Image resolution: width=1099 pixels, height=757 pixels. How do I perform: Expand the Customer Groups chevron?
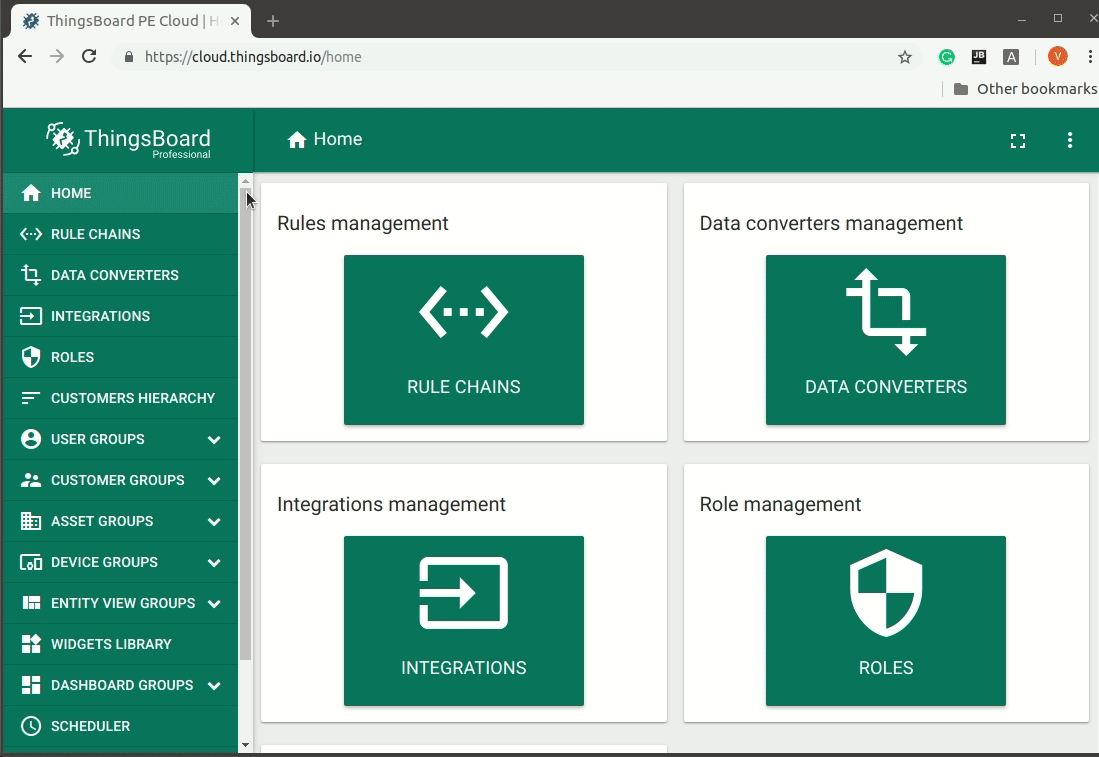click(214, 480)
